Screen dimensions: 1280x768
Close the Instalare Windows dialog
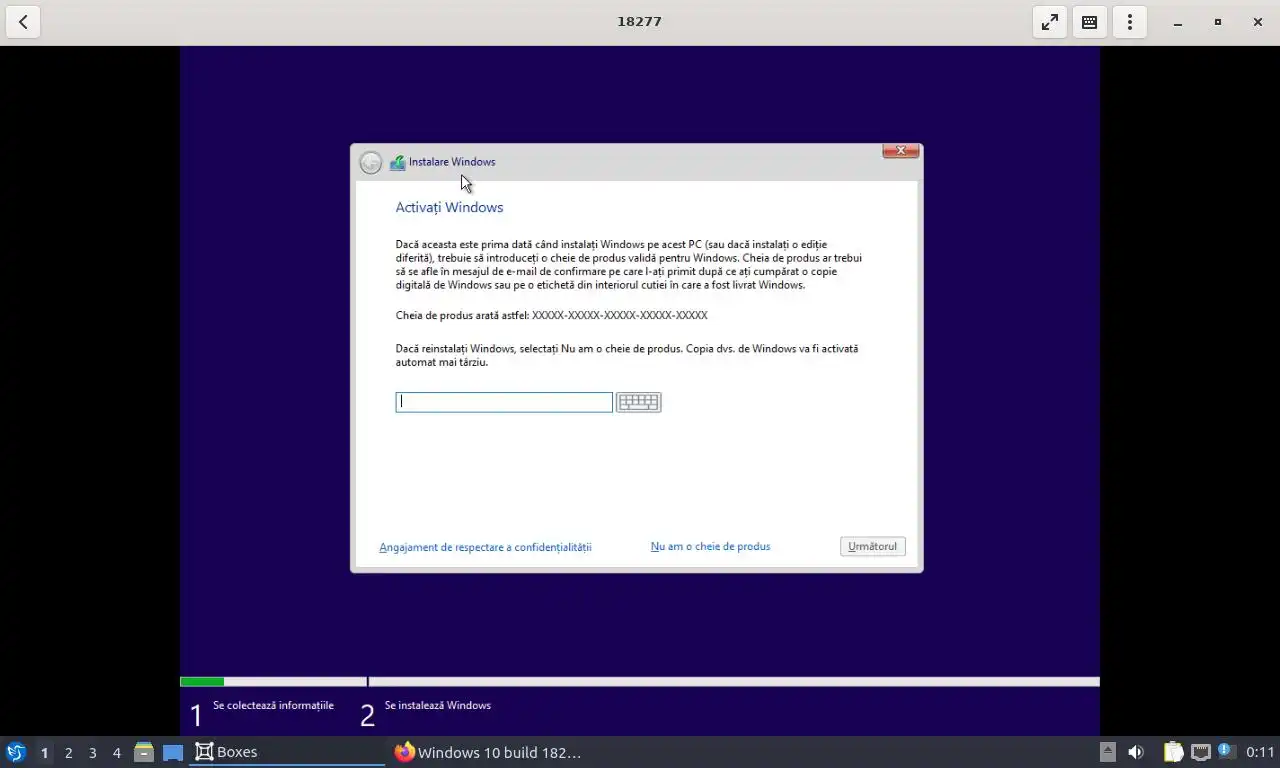pos(900,150)
